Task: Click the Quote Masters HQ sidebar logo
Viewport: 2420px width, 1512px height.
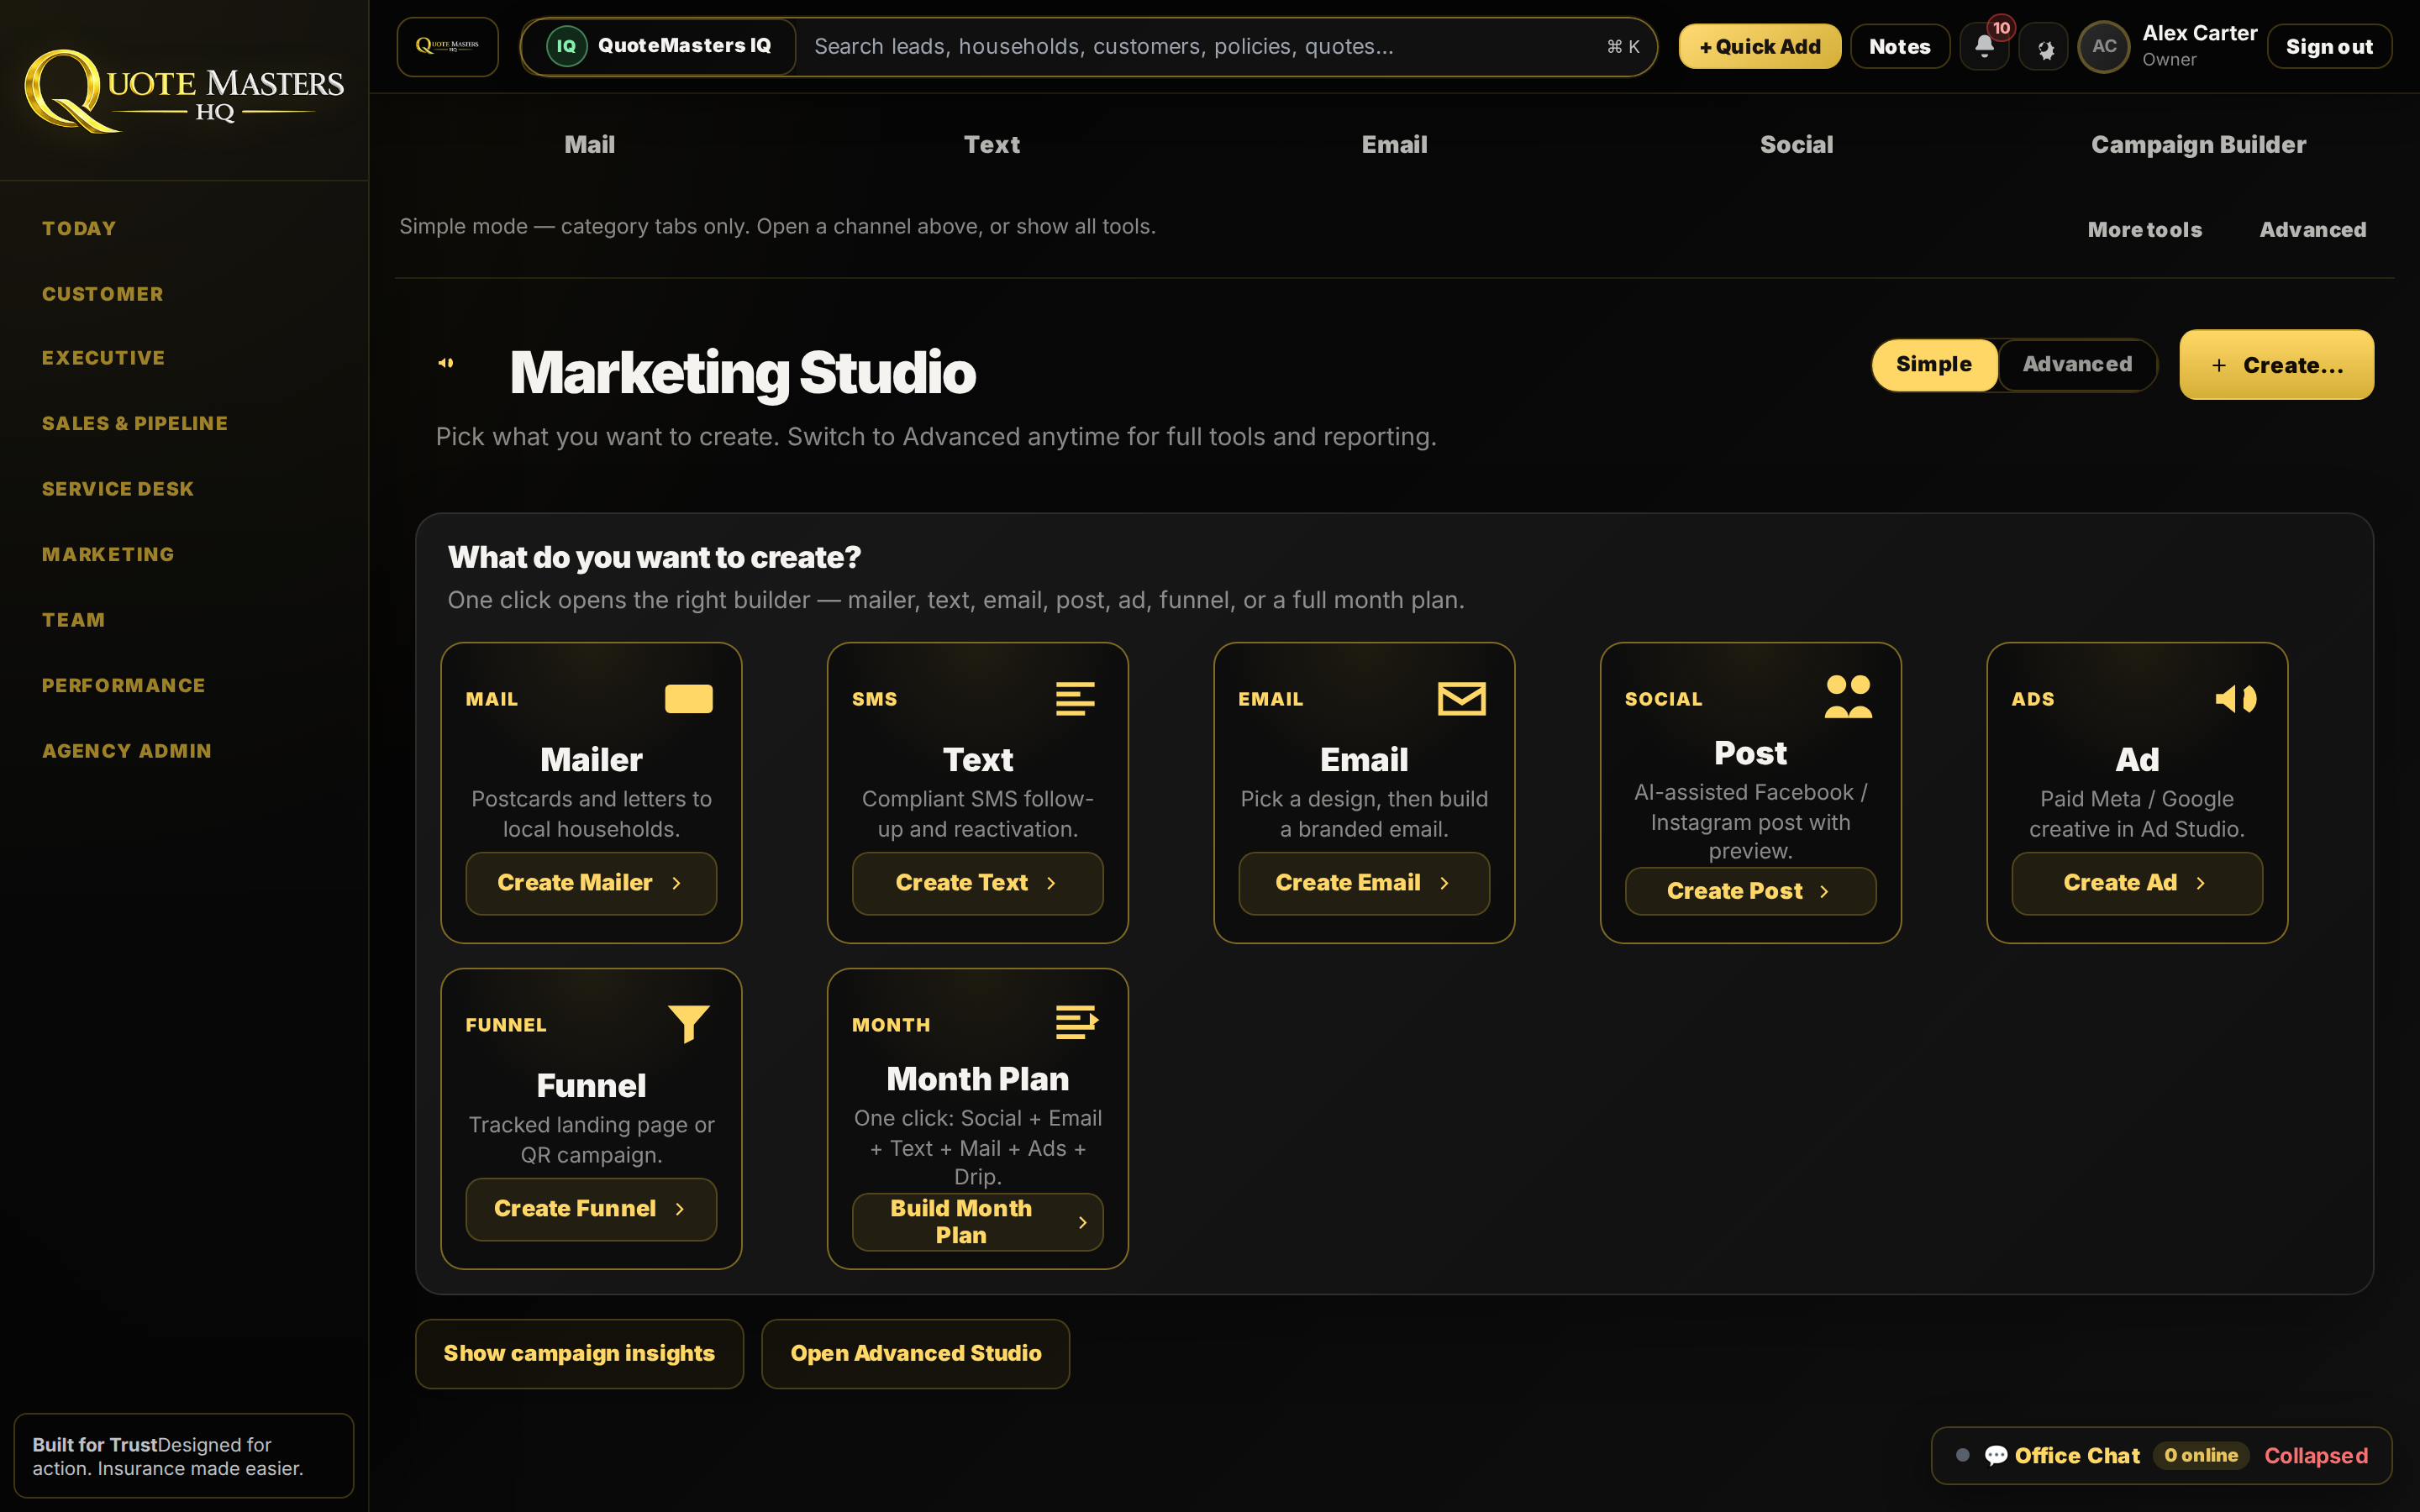Action: click(184, 90)
